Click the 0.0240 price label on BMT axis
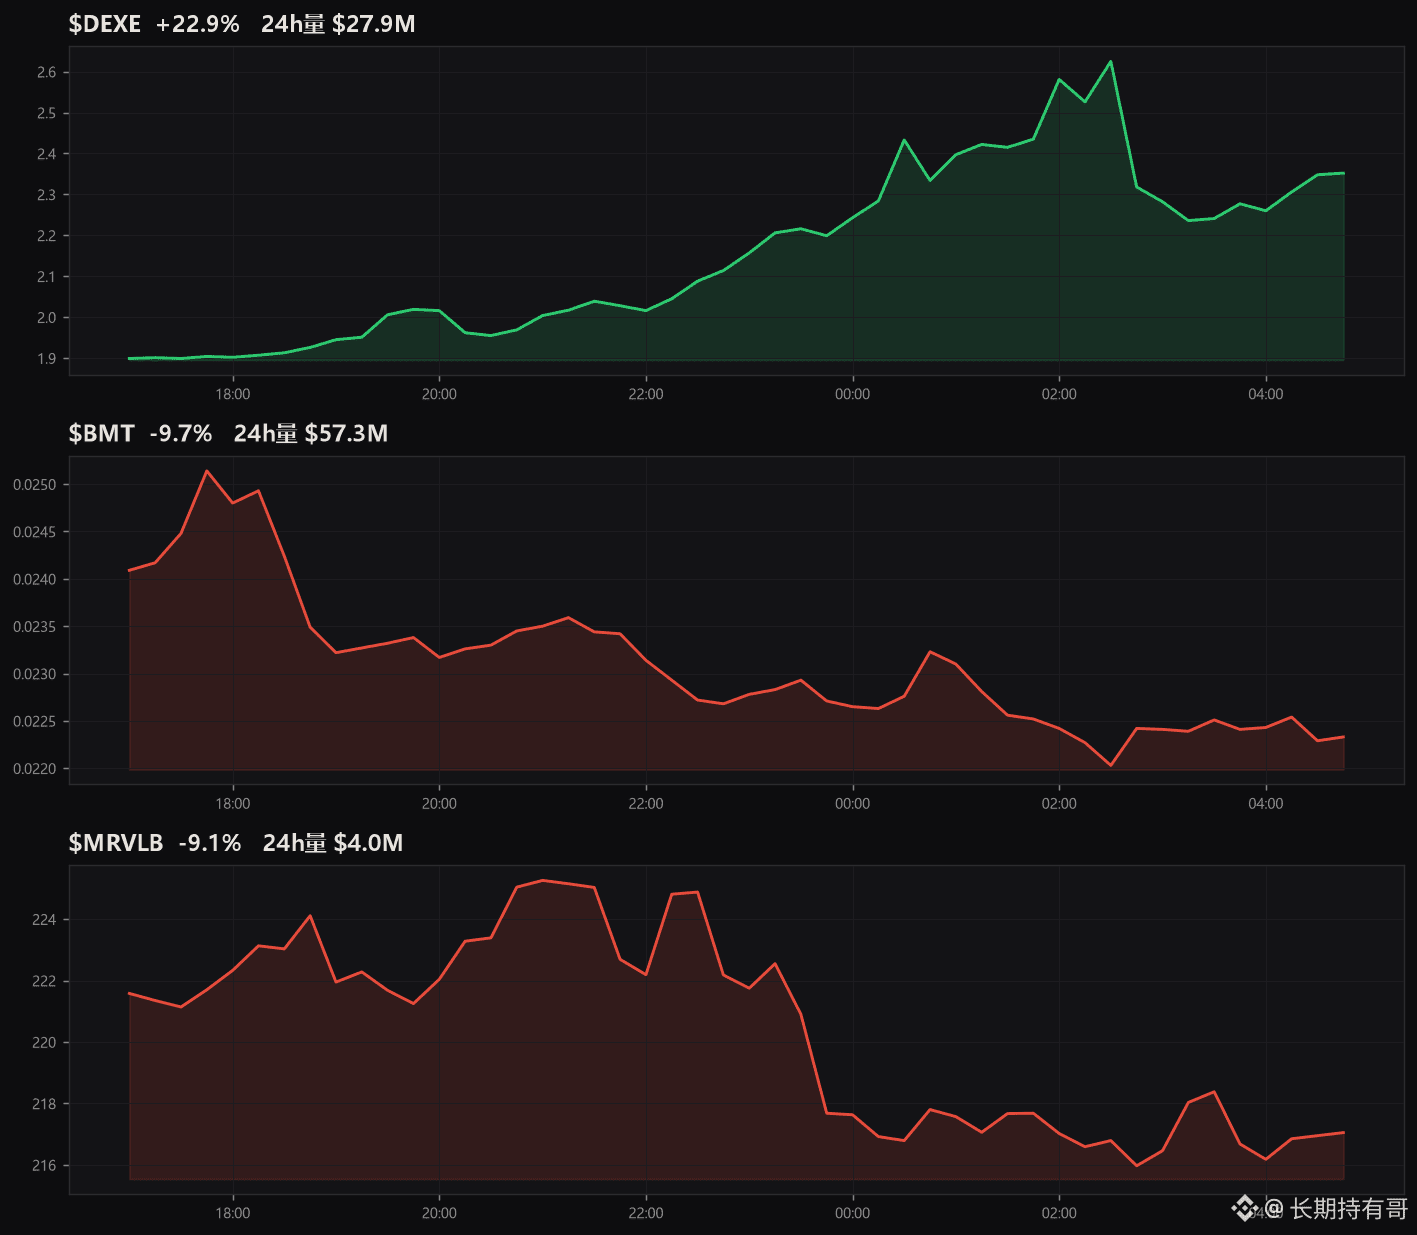 pyautogui.click(x=34, y=580)
